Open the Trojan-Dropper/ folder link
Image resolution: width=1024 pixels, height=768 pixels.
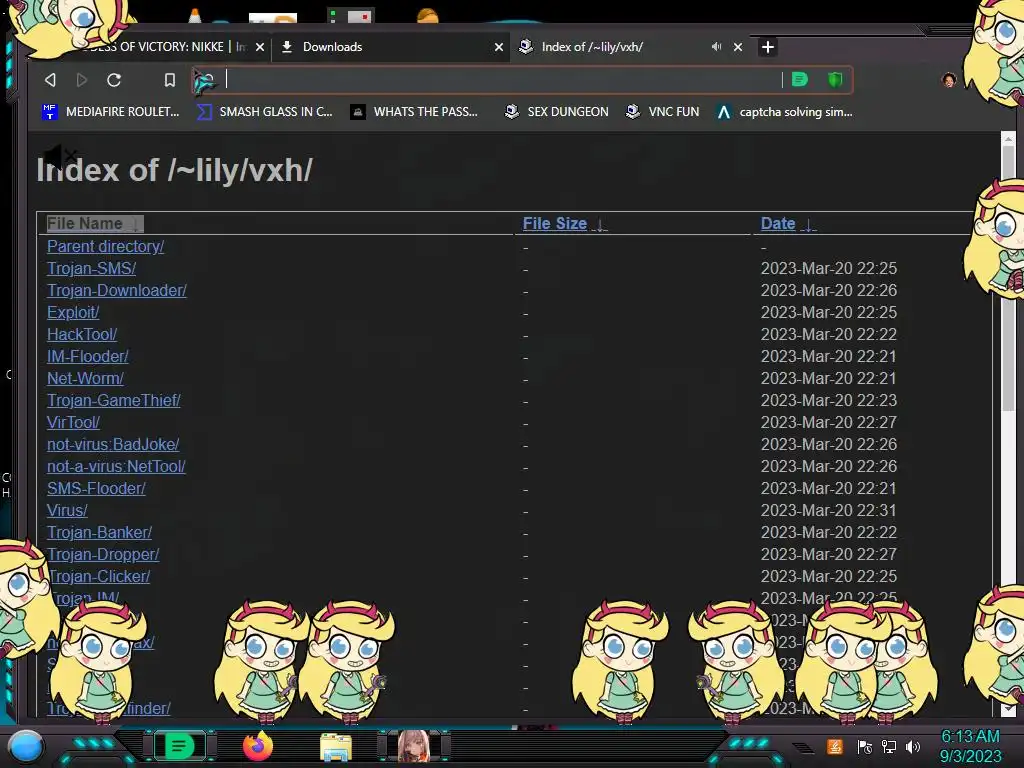[x=103, y=554]
